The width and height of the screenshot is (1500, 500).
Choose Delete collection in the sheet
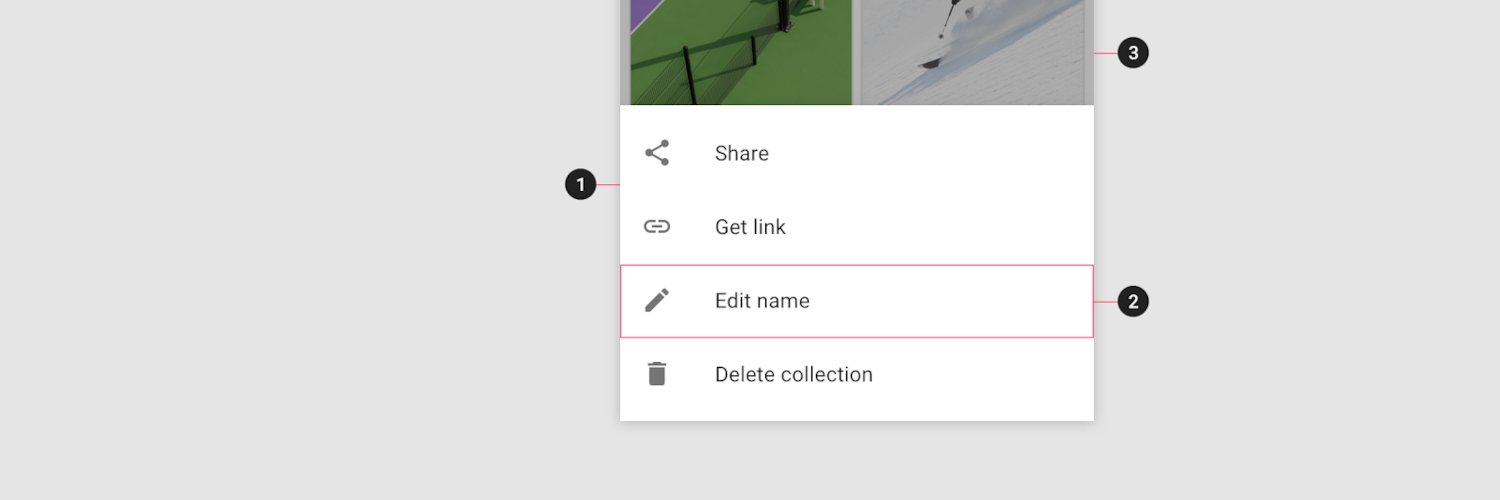(857, 374)
